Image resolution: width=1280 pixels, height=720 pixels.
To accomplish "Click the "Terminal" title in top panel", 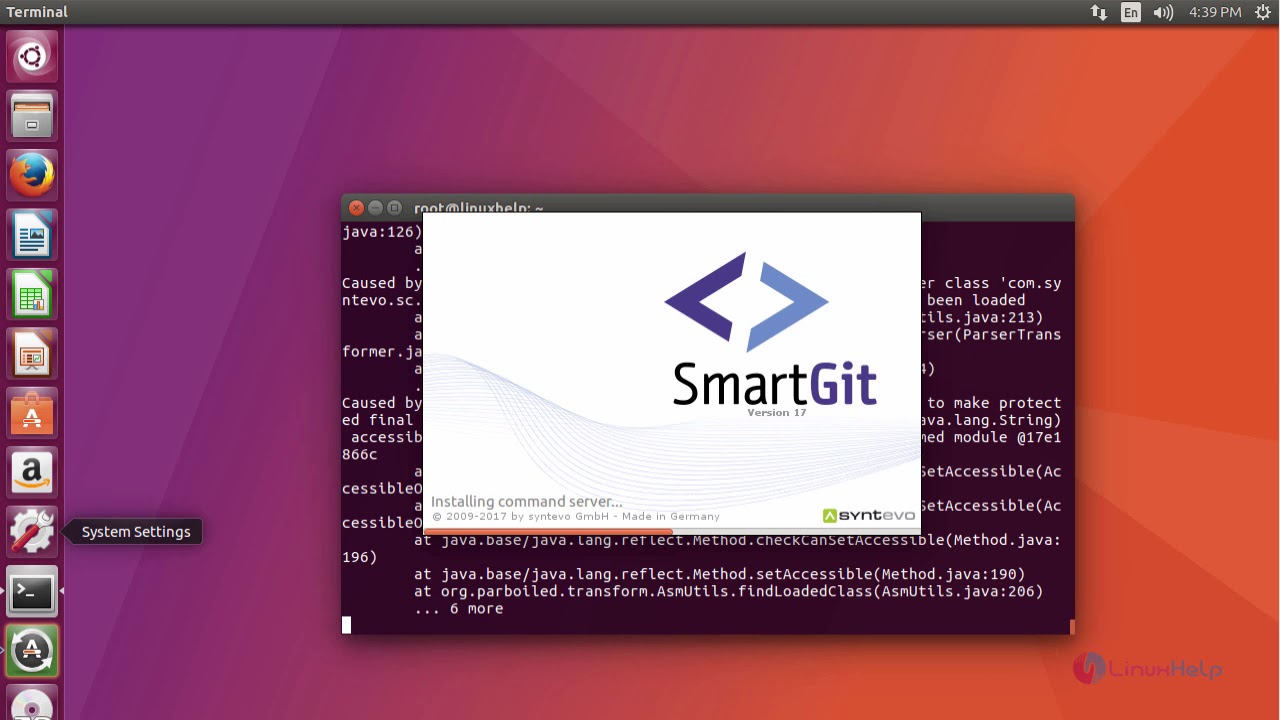I will (37, 12).
